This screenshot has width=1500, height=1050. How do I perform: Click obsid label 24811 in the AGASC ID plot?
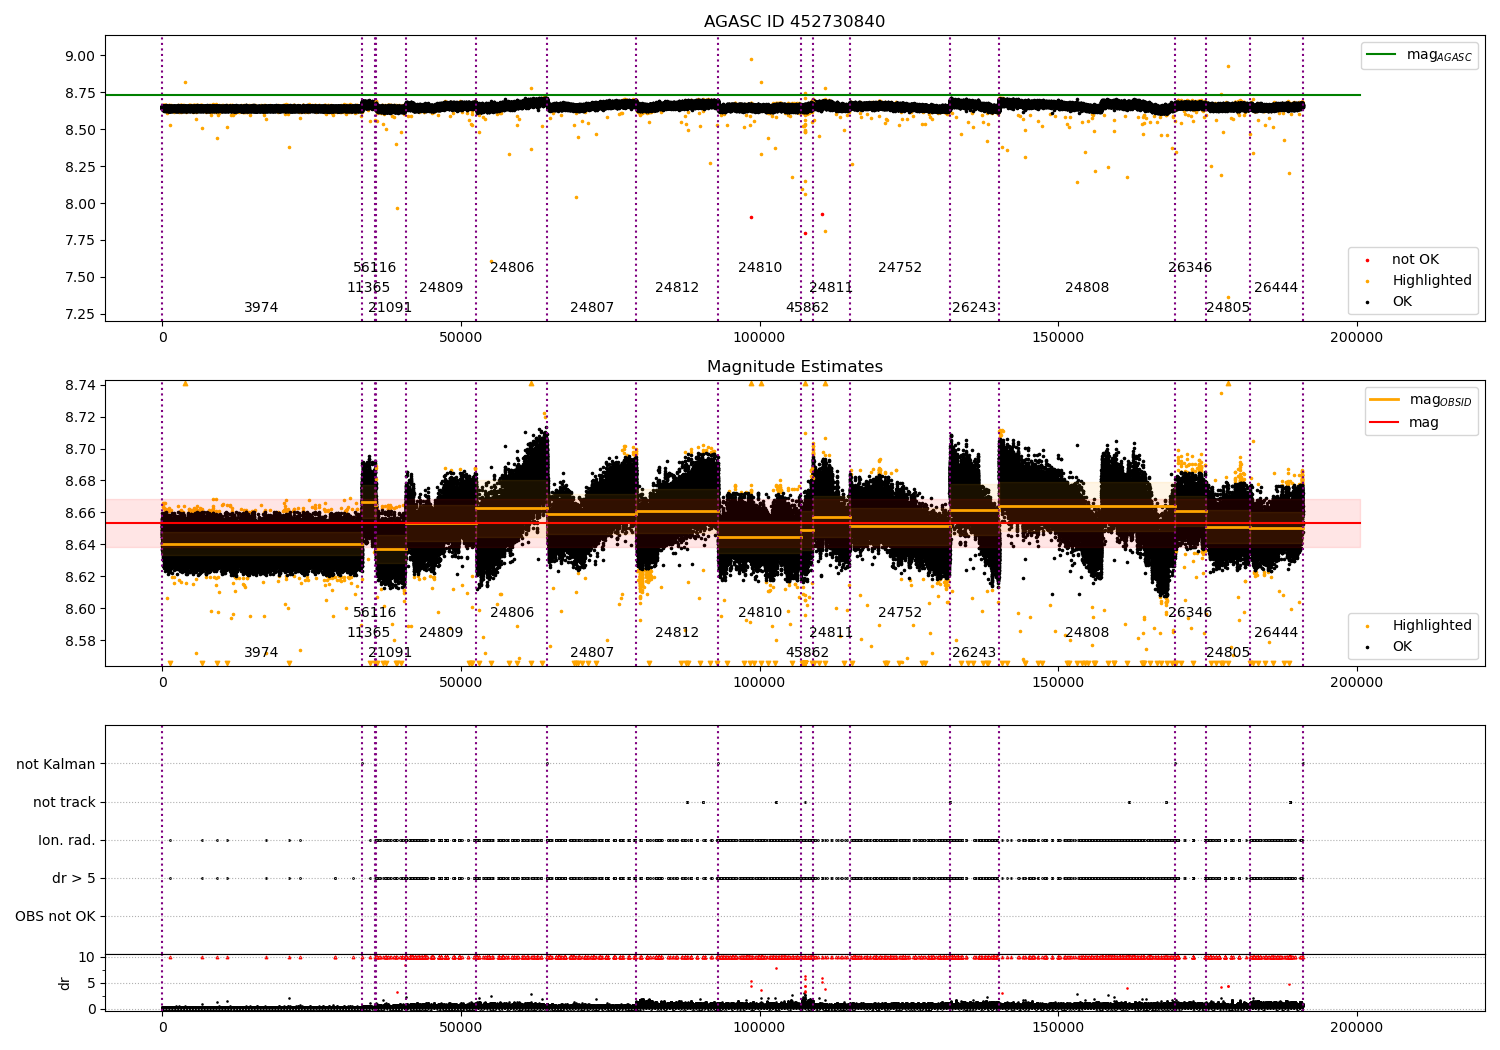pos(831,288)
